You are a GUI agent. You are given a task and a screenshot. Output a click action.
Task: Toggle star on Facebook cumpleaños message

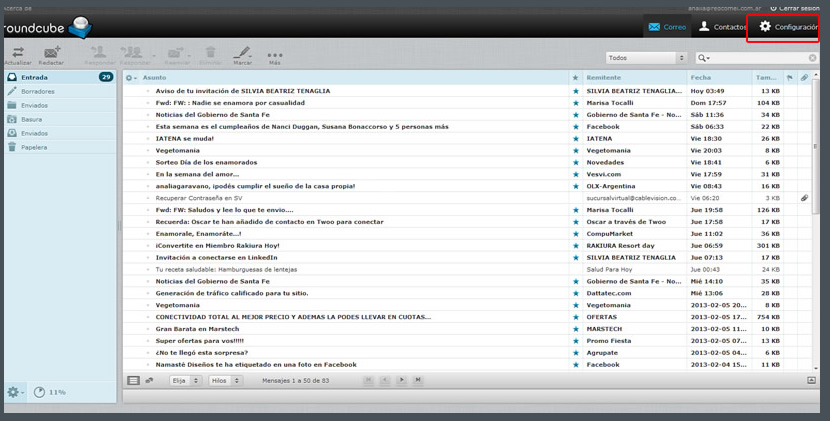(576, 127)
